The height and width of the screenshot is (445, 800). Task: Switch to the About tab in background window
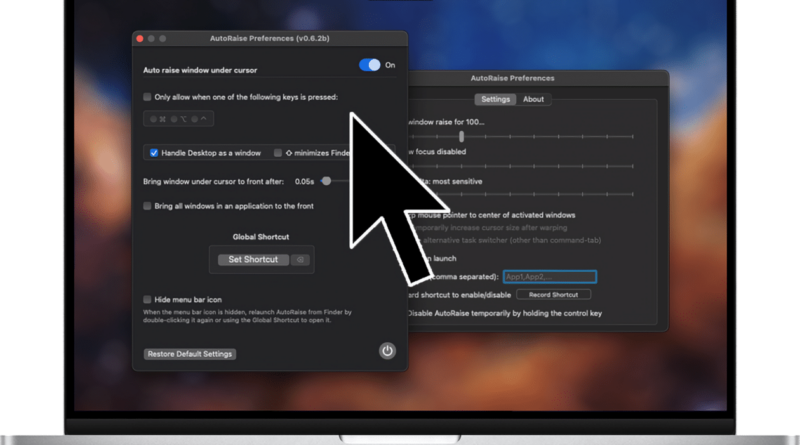pyautogui.click(x=533, y=99)
